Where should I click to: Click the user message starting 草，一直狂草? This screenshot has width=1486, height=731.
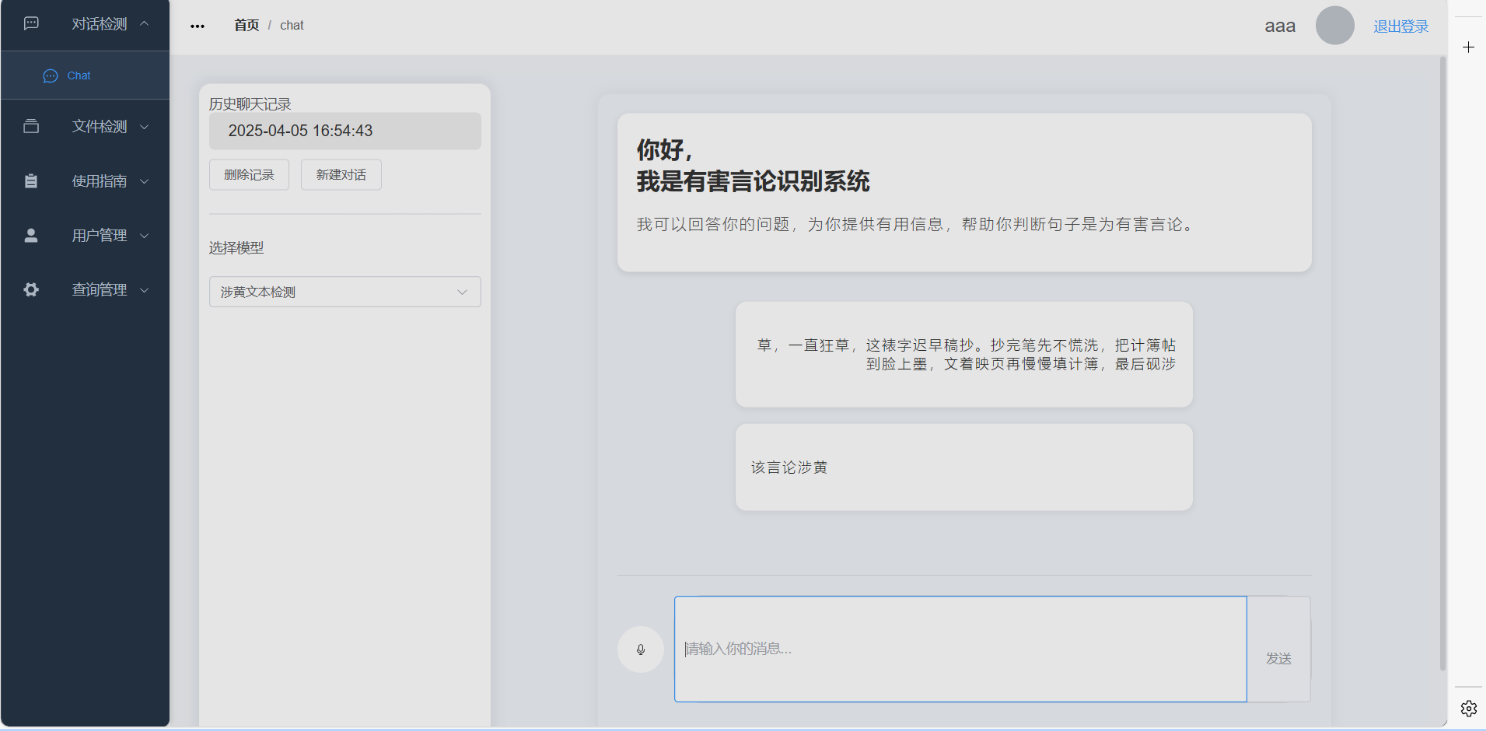tap(964, 355)
